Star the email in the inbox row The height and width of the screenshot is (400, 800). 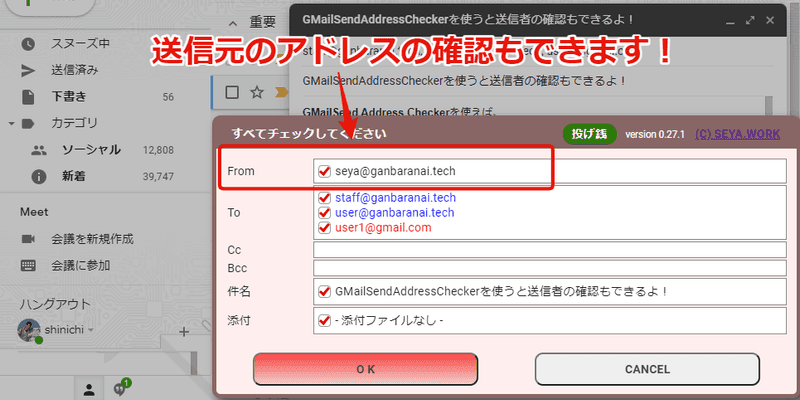(257, 92)
